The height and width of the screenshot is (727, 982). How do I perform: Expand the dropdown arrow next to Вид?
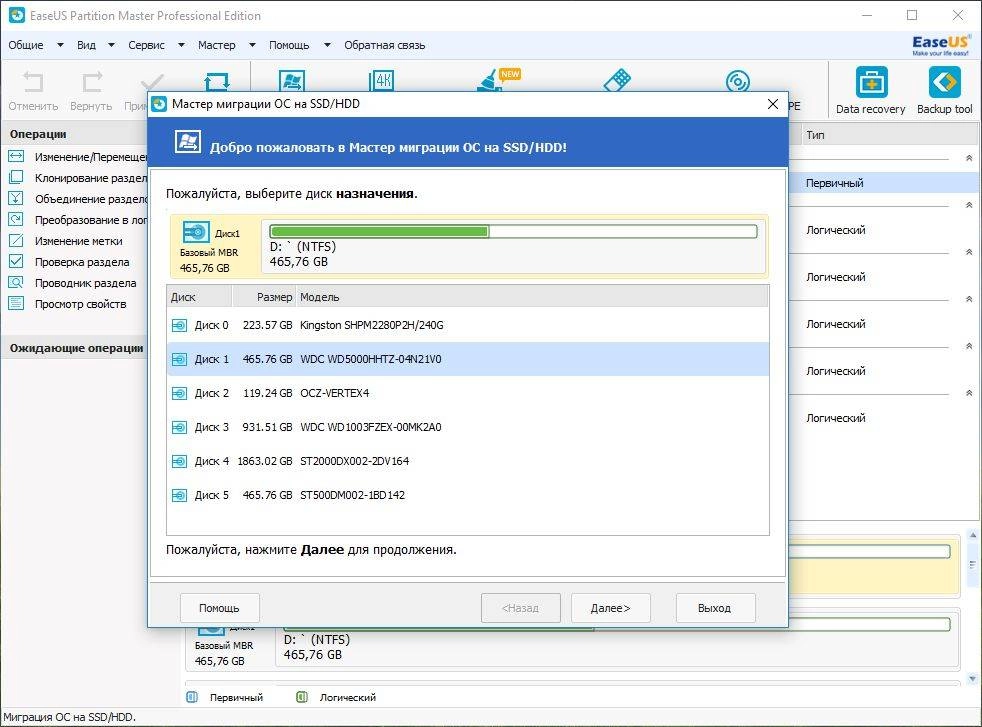(111, 45)
